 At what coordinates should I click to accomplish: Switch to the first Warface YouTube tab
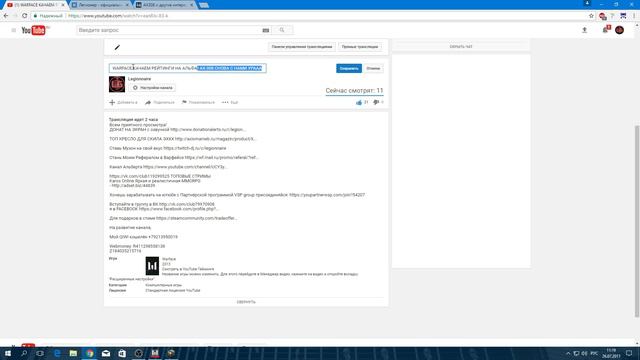pyautogui.click(x=35, y=5)
